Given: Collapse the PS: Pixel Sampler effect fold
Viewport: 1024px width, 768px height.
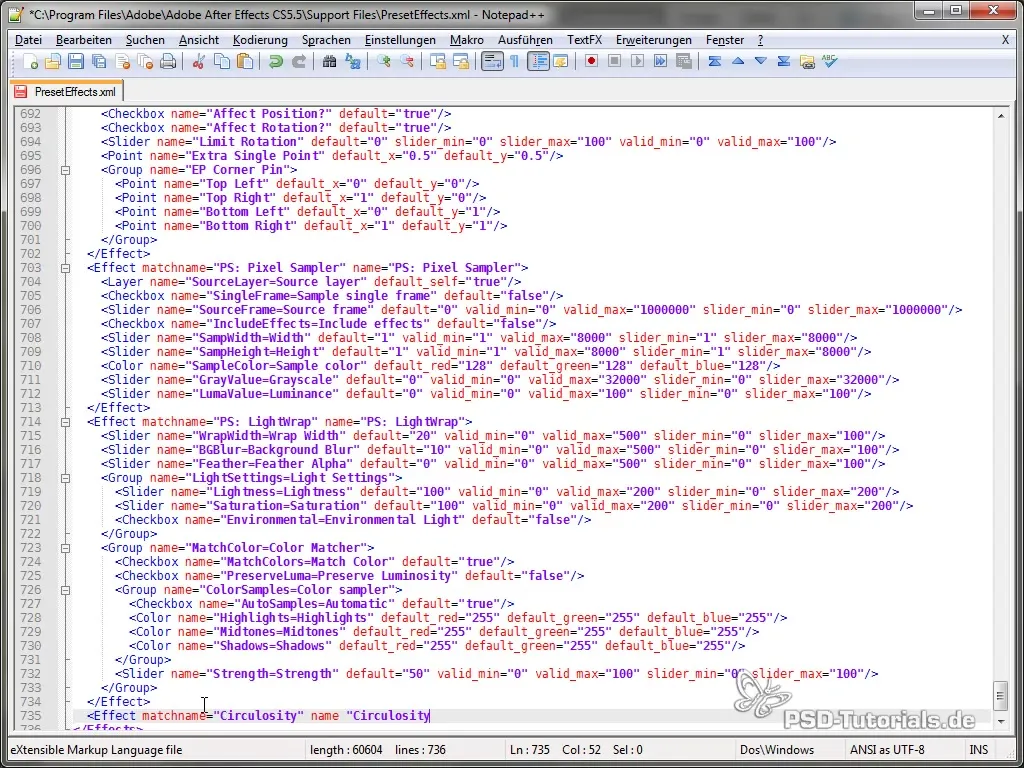Looking at the screenshot, I should (65, 268).
